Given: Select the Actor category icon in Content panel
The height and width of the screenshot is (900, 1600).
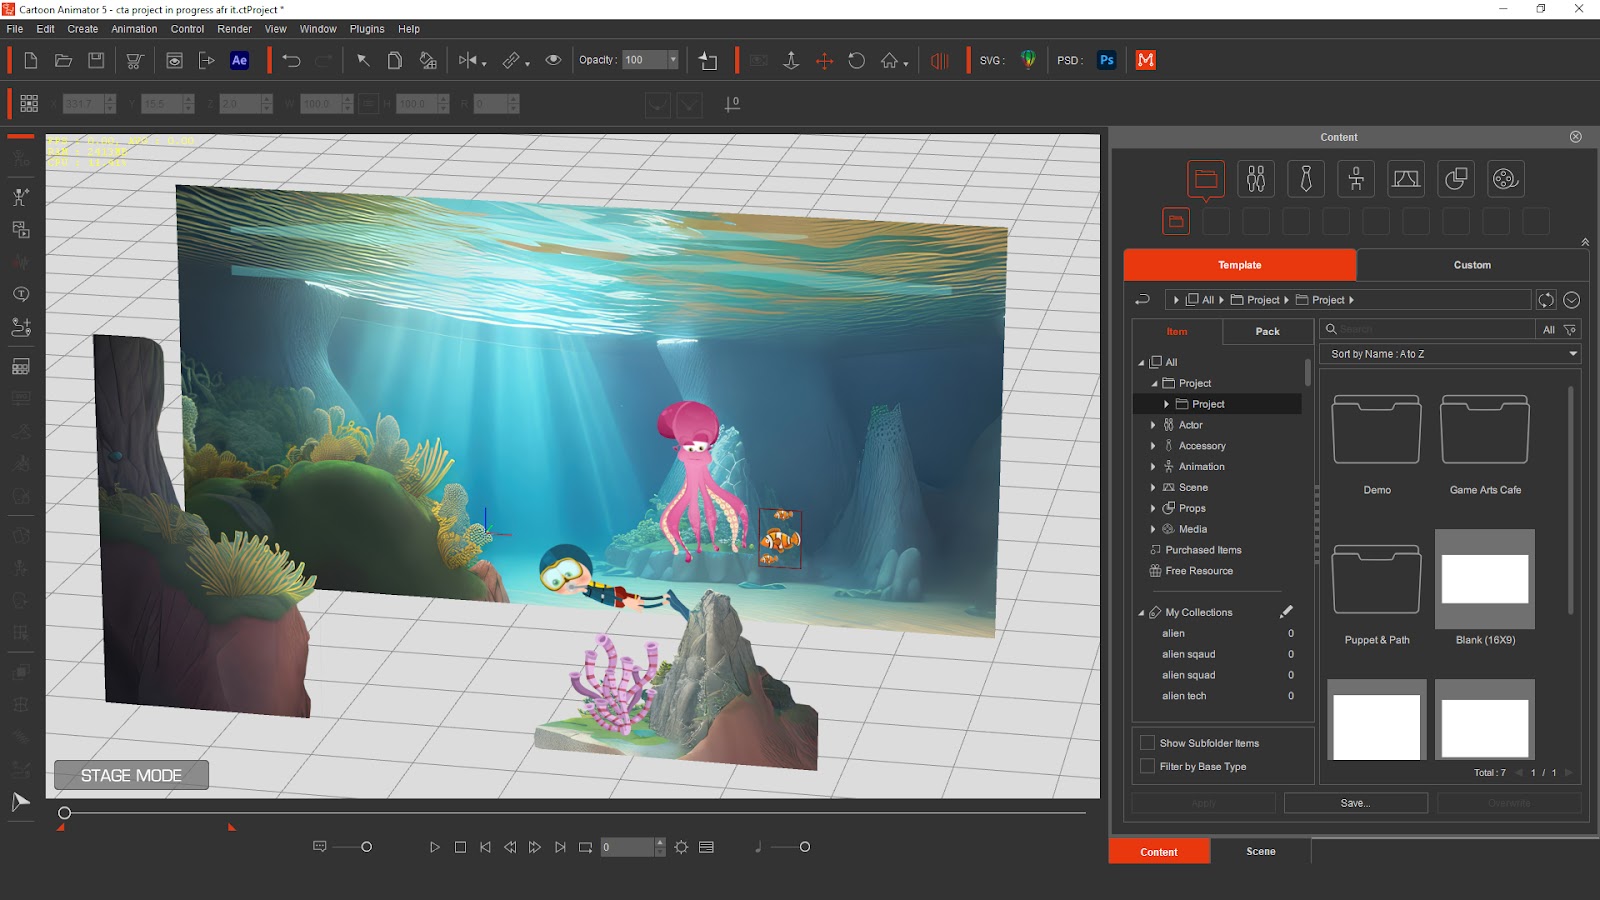Looking at the screenshot, I should click(x=1255, y=178).
